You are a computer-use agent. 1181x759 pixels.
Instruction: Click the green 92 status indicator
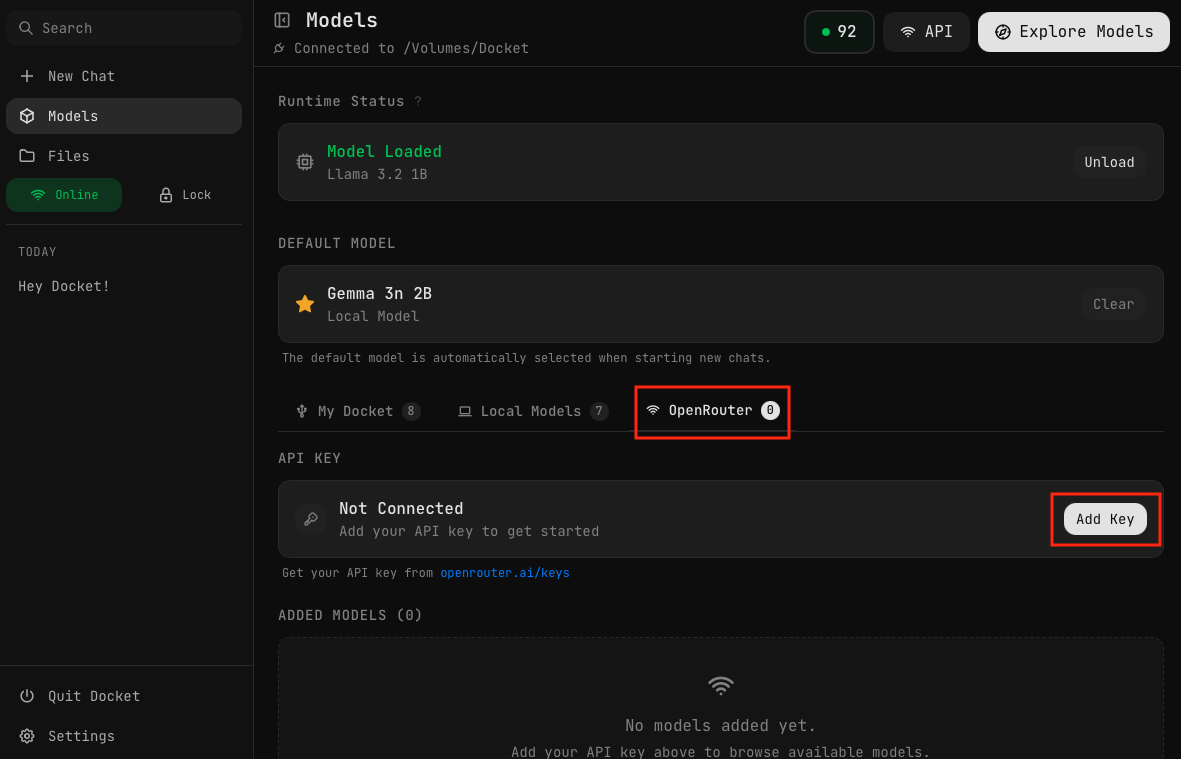(839, 32)
